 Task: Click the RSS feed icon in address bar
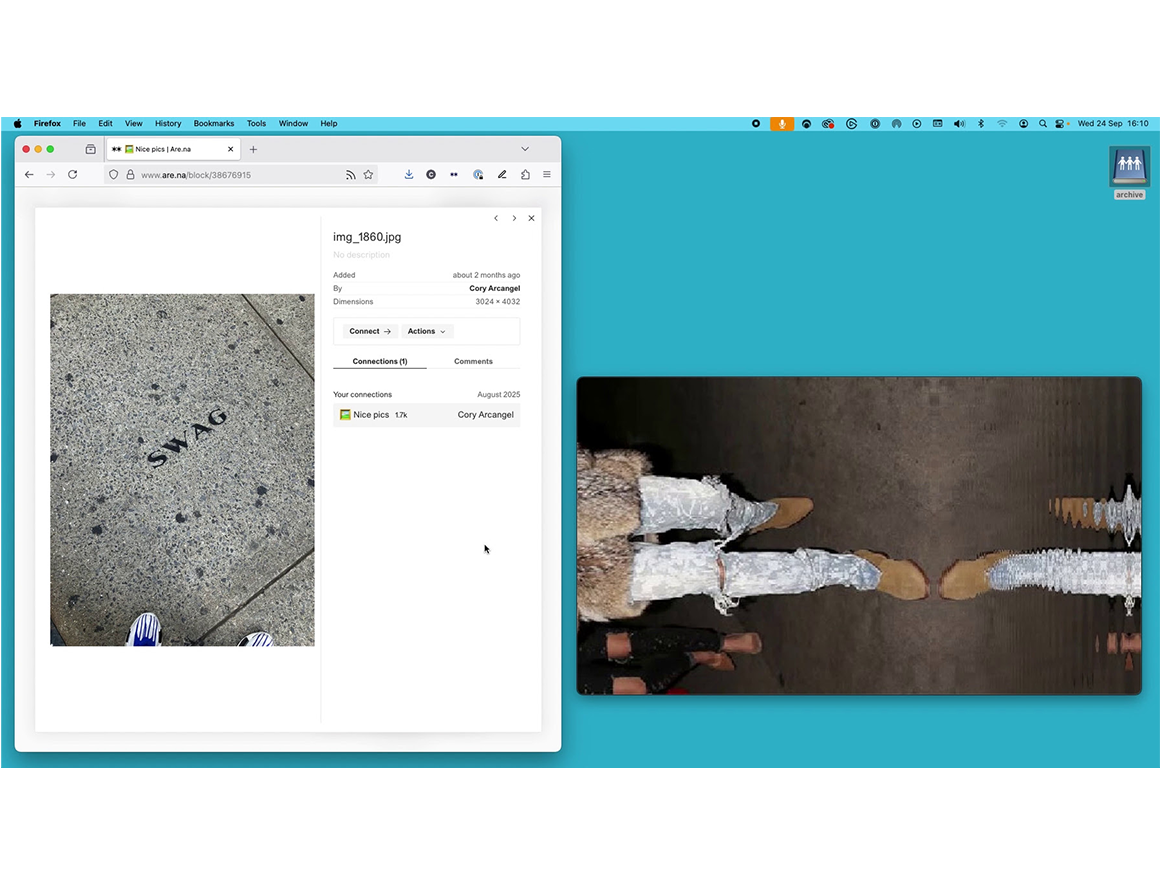click(350, 174)
